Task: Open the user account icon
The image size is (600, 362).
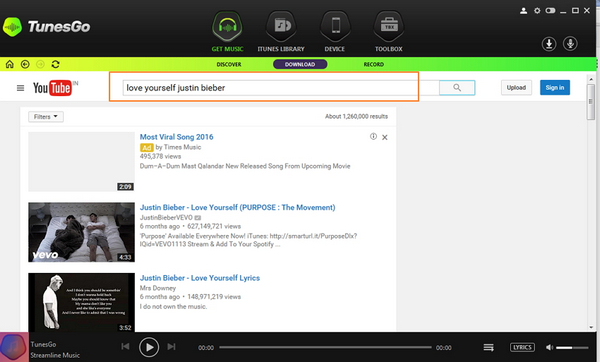Action: click(523, 11)
